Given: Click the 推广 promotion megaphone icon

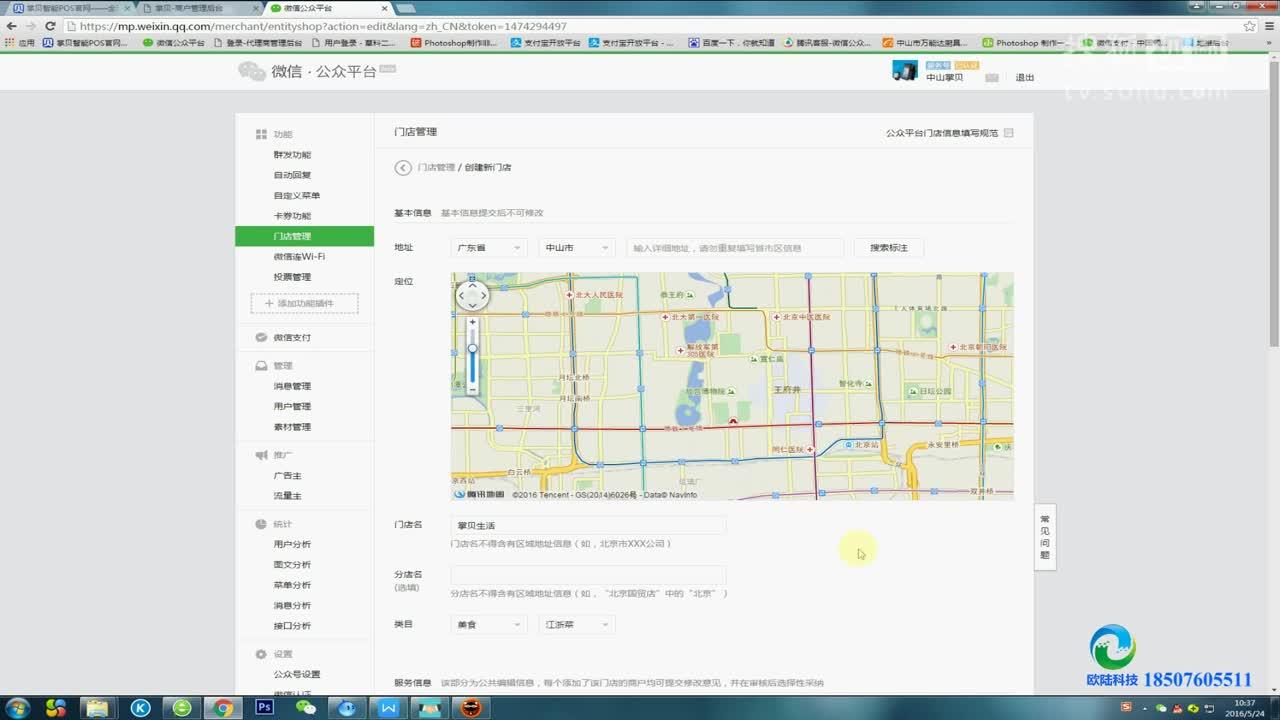Looking at the screenshot, I should click(x=261, y=455).
